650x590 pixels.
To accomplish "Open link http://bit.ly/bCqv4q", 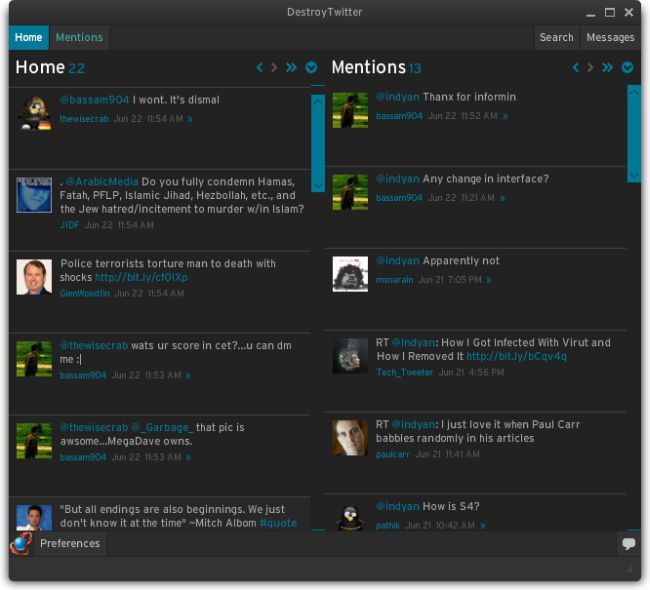I will tap(516, 357).
